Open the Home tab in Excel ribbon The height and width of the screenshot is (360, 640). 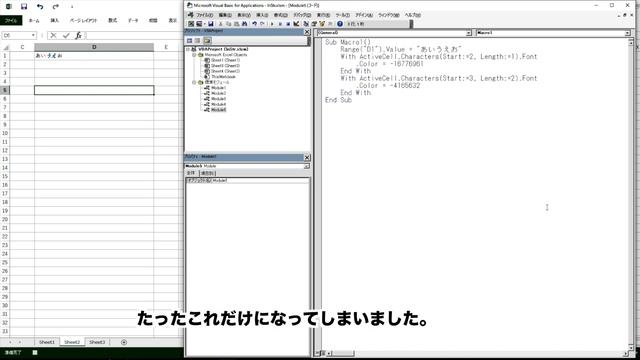(x=34, y=20)
